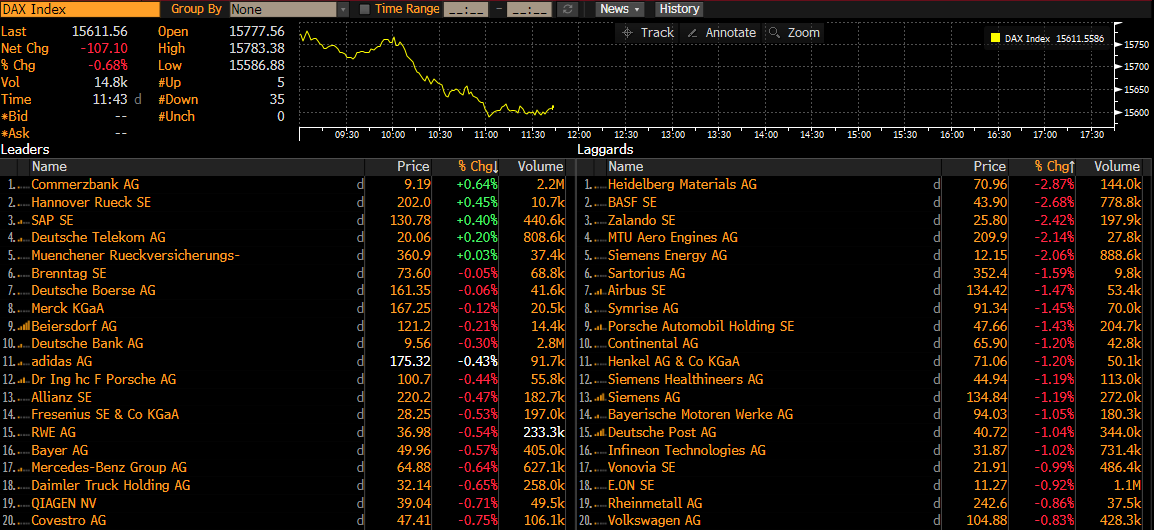Click the History button

[679, 9]
